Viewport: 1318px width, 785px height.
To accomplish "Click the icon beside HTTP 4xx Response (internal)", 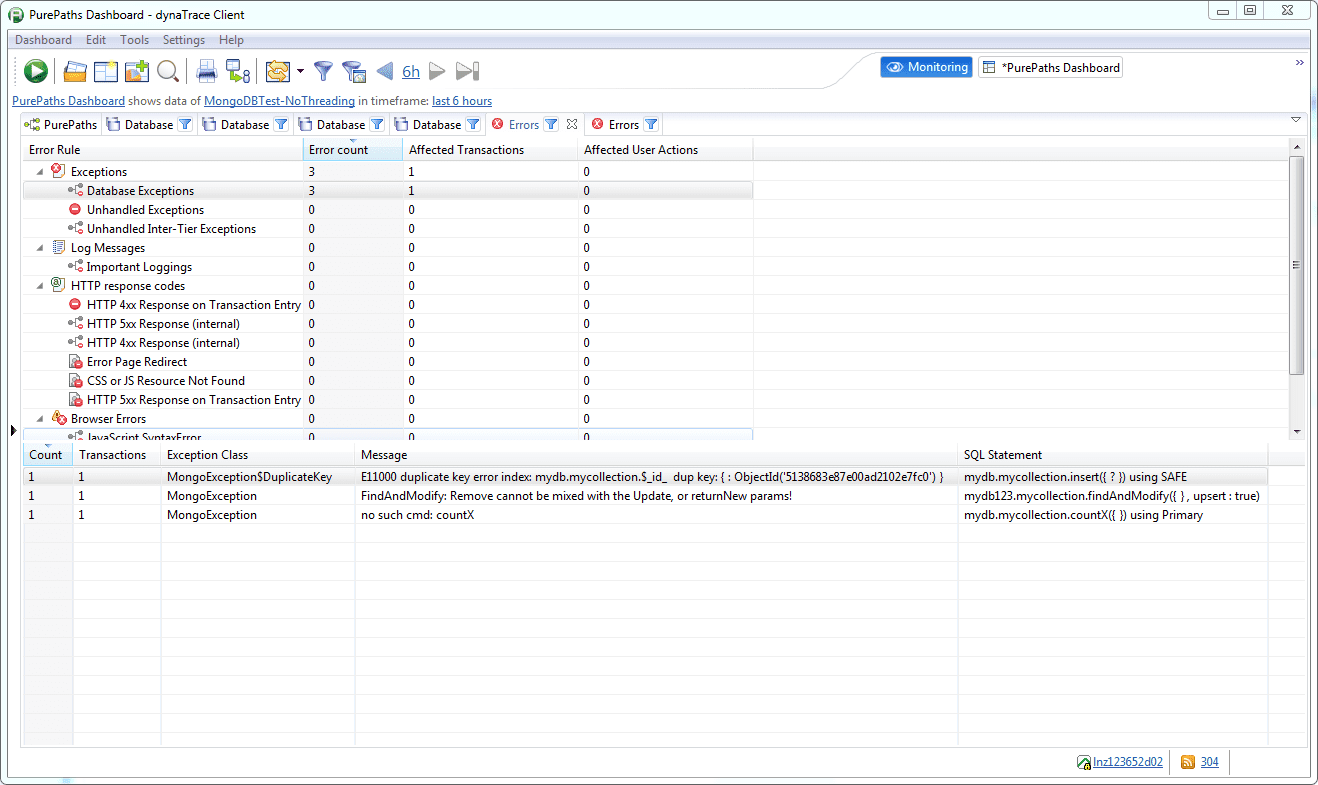I will coord(75,343).
